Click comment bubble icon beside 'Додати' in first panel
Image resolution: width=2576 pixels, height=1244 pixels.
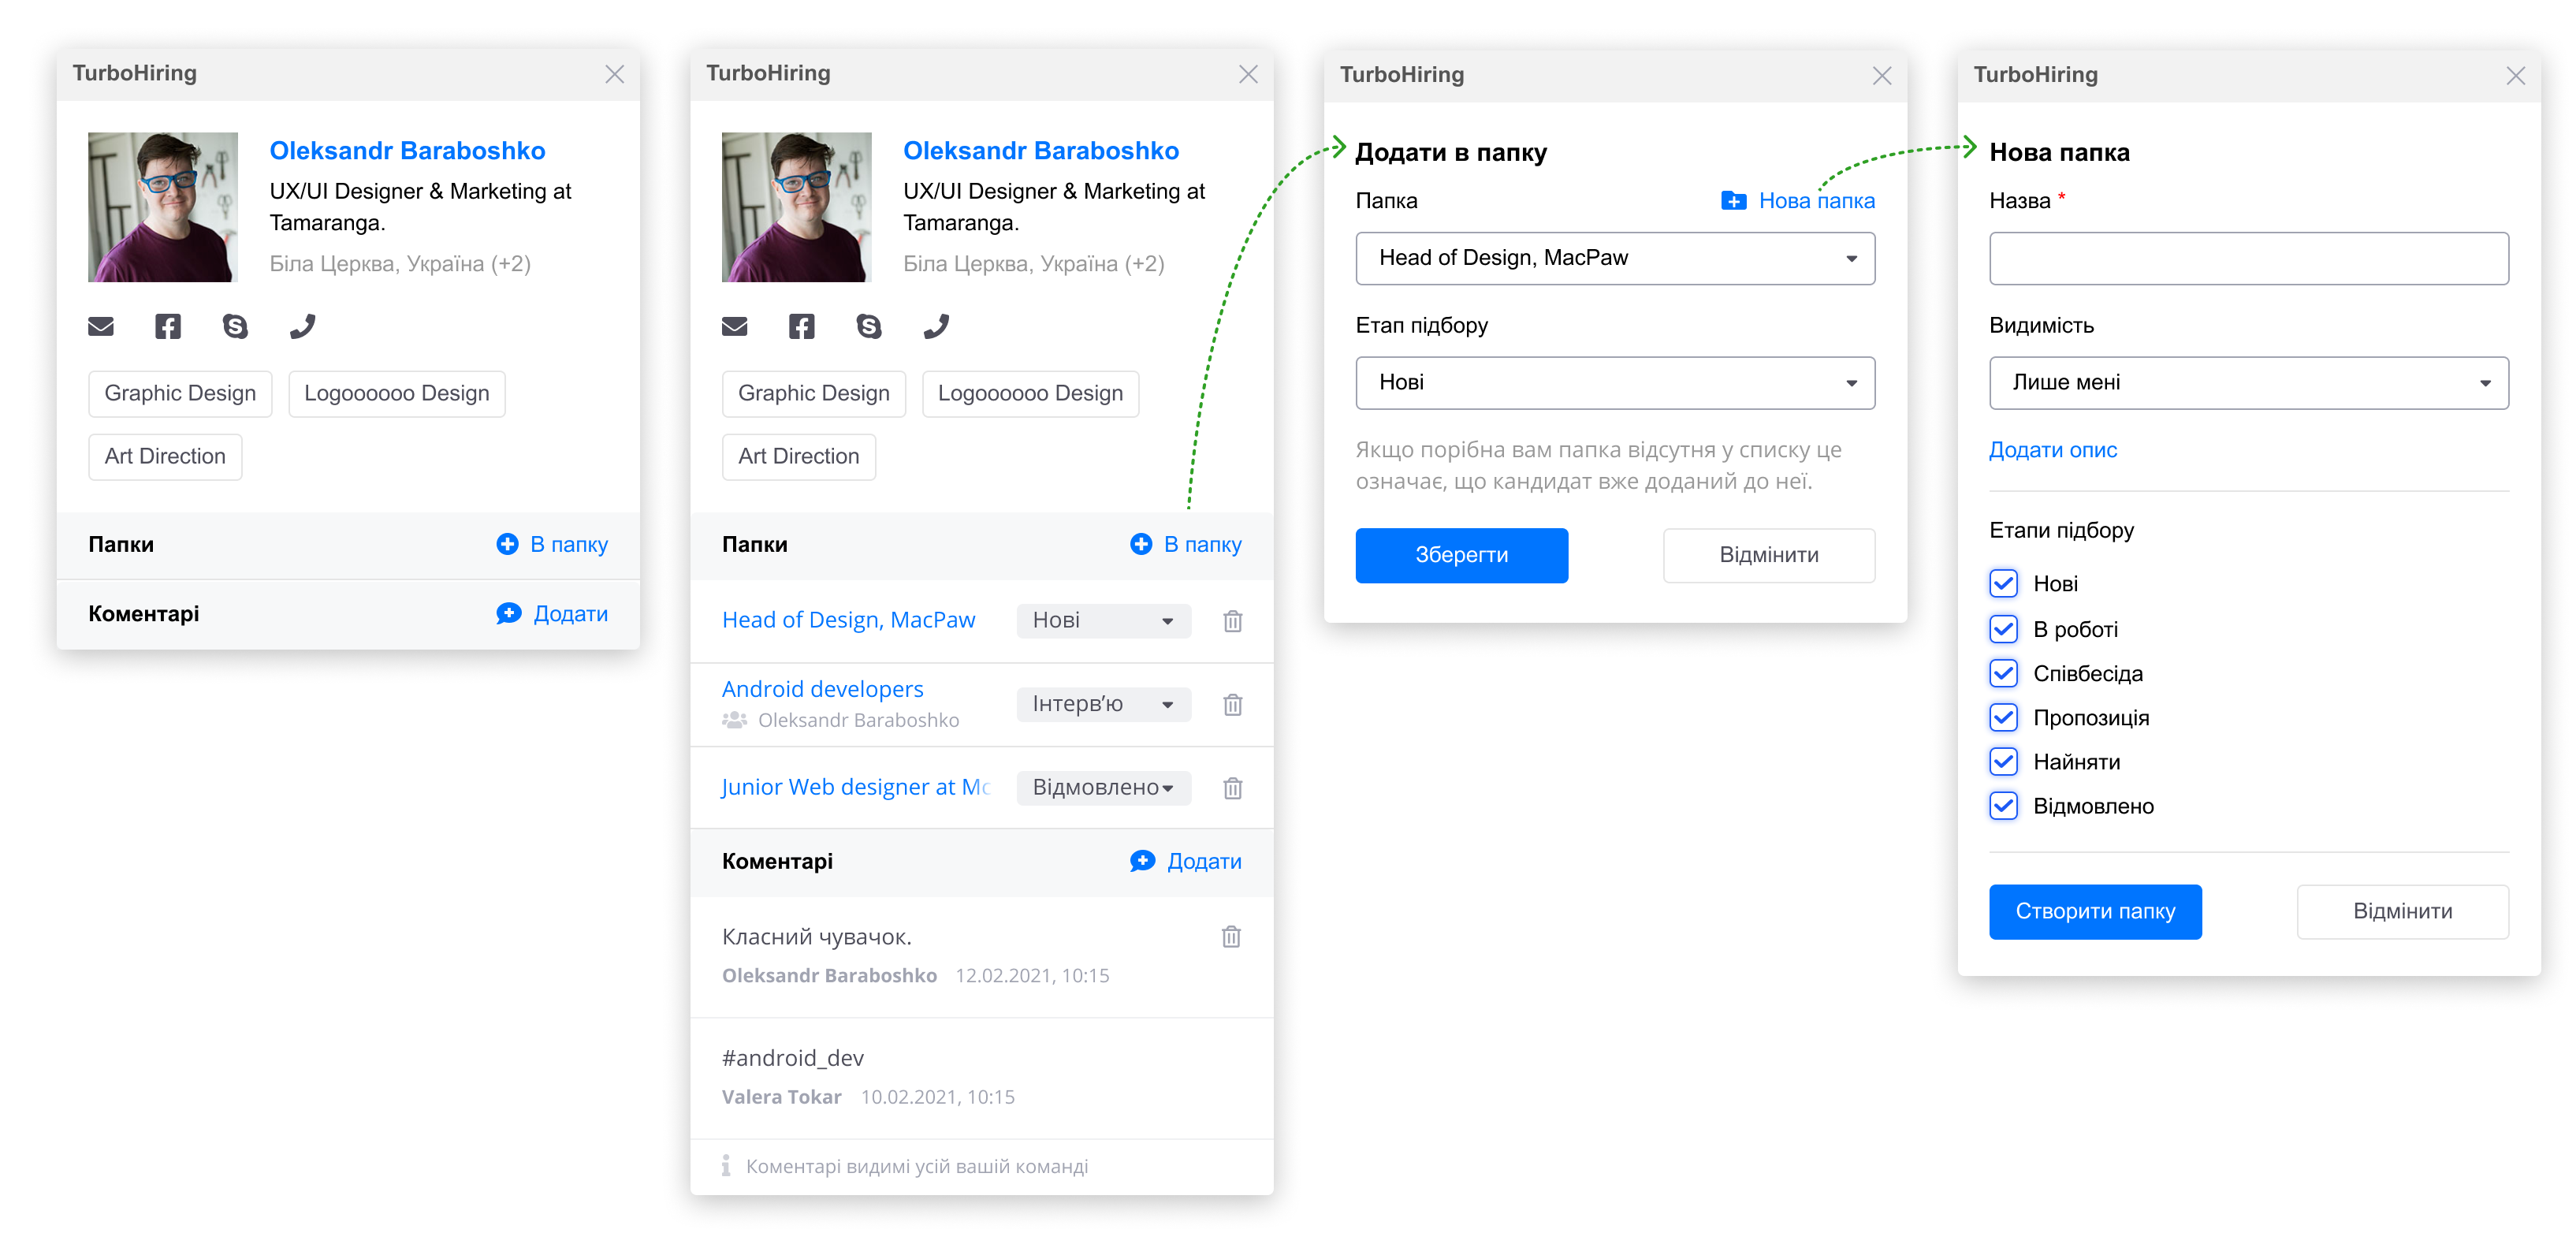(509, 613)
